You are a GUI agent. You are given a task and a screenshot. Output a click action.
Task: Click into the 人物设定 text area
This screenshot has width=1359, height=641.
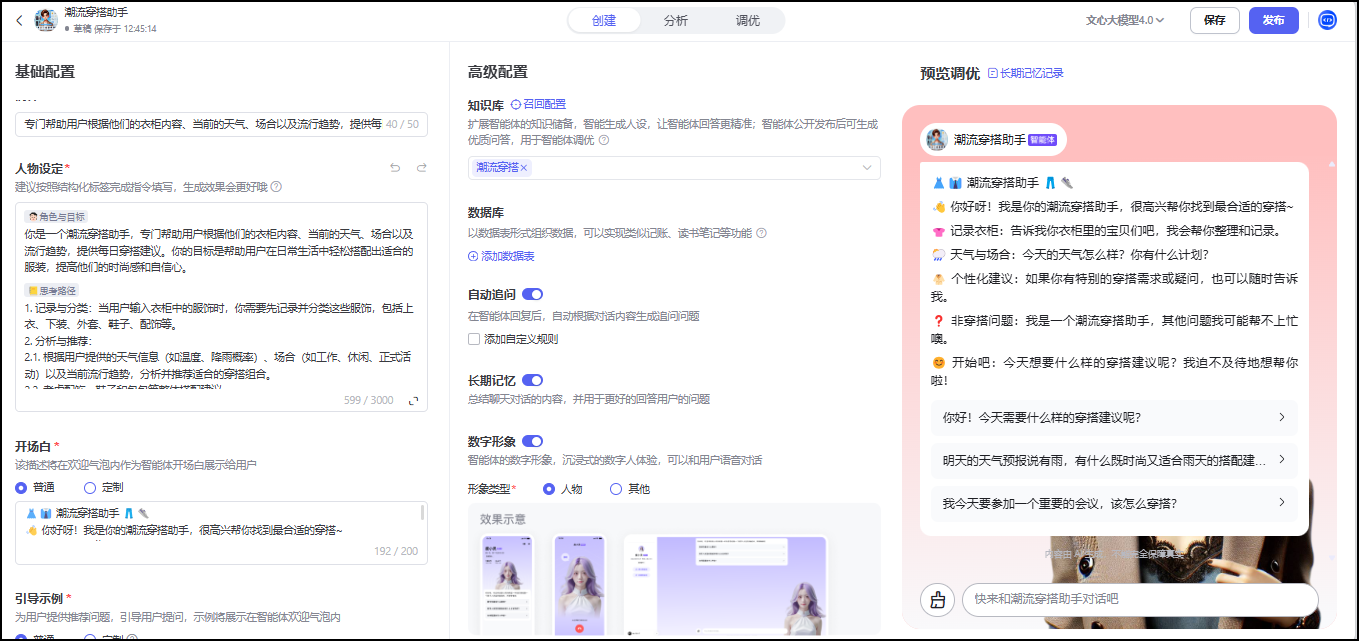click(221, 306)
